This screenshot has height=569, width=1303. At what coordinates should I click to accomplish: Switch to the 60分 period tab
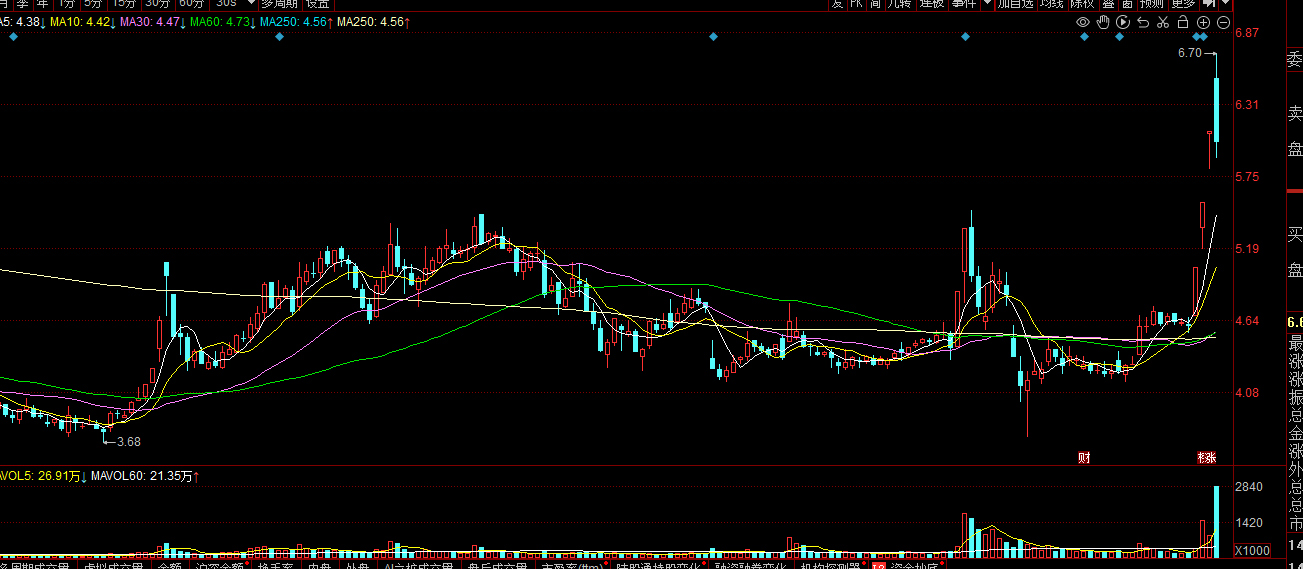tap(192, 4)
